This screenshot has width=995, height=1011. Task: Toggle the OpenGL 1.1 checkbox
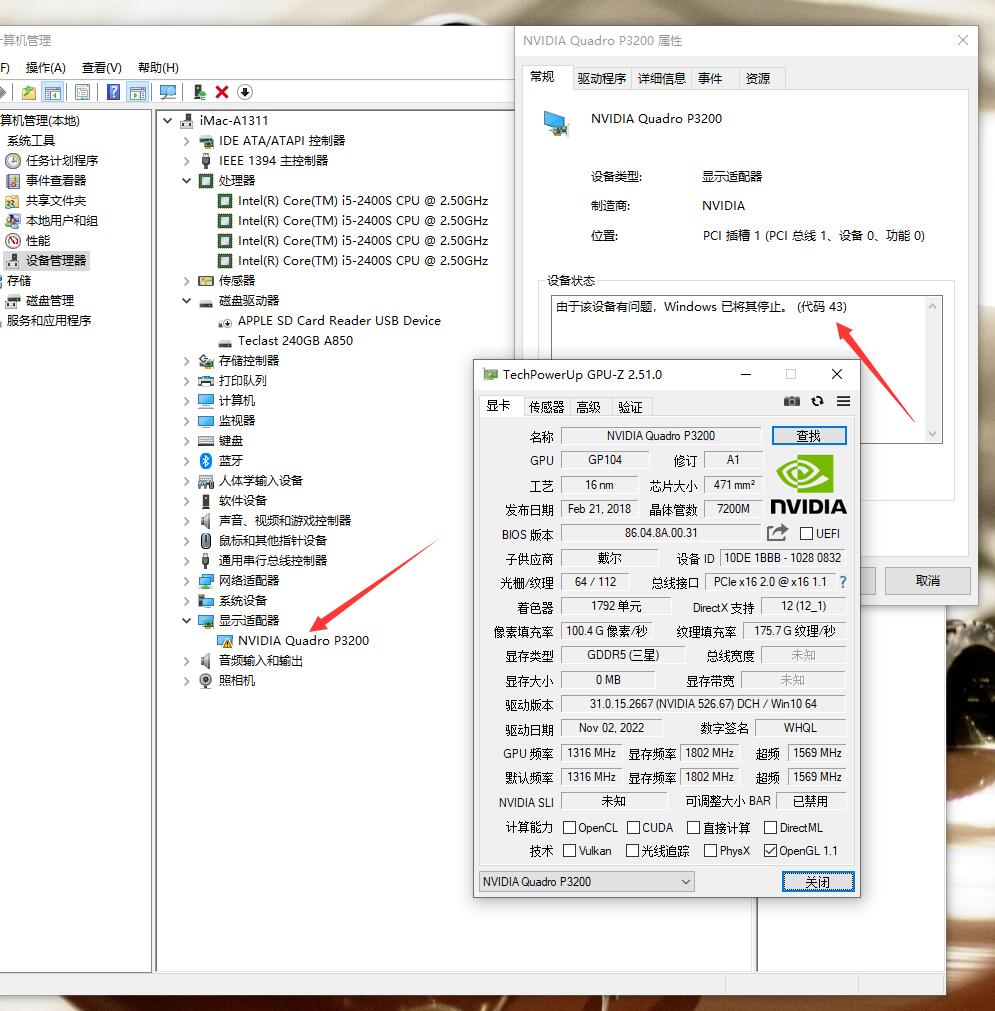point(770,850)
